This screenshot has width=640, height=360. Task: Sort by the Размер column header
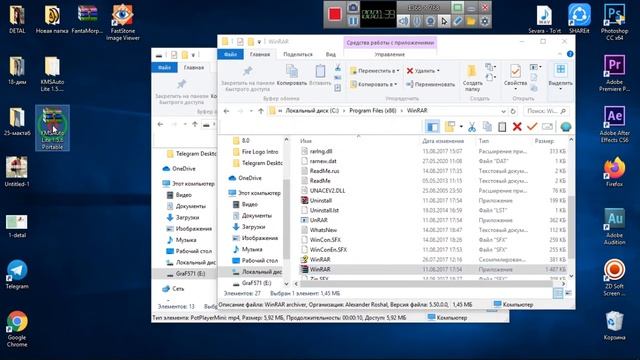click(544, 141)
